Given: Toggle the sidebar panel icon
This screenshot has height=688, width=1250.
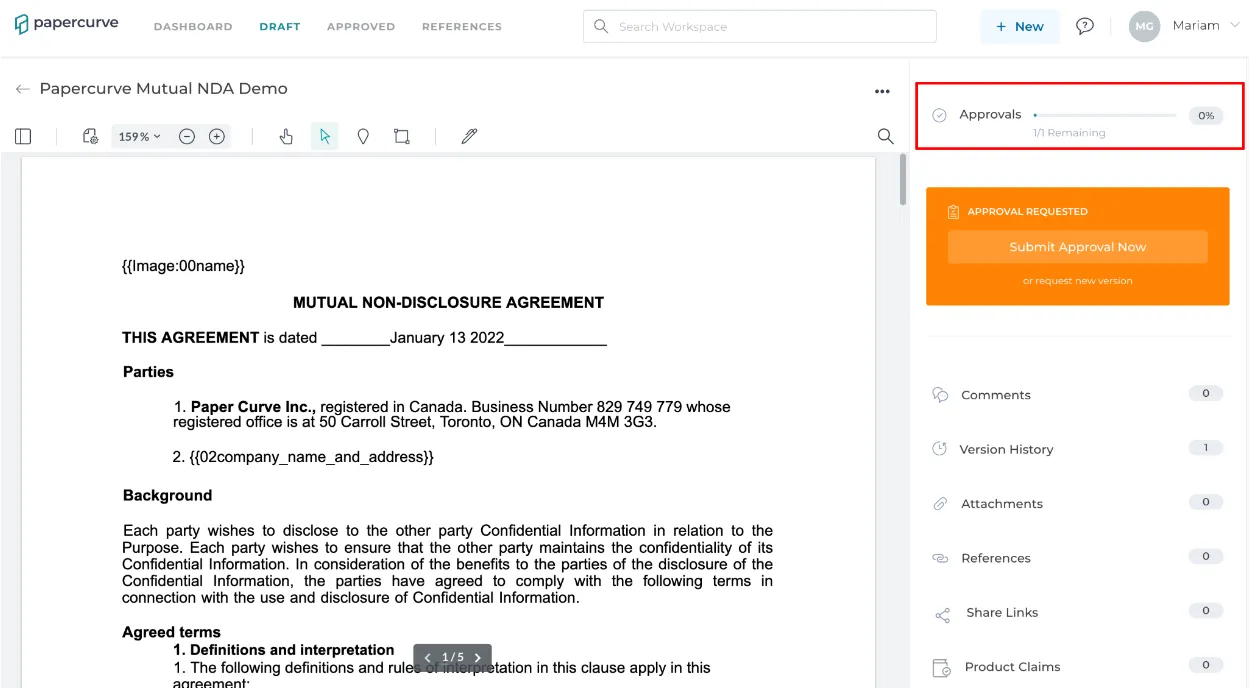Looking at the screenshot, I should (23, 136).
